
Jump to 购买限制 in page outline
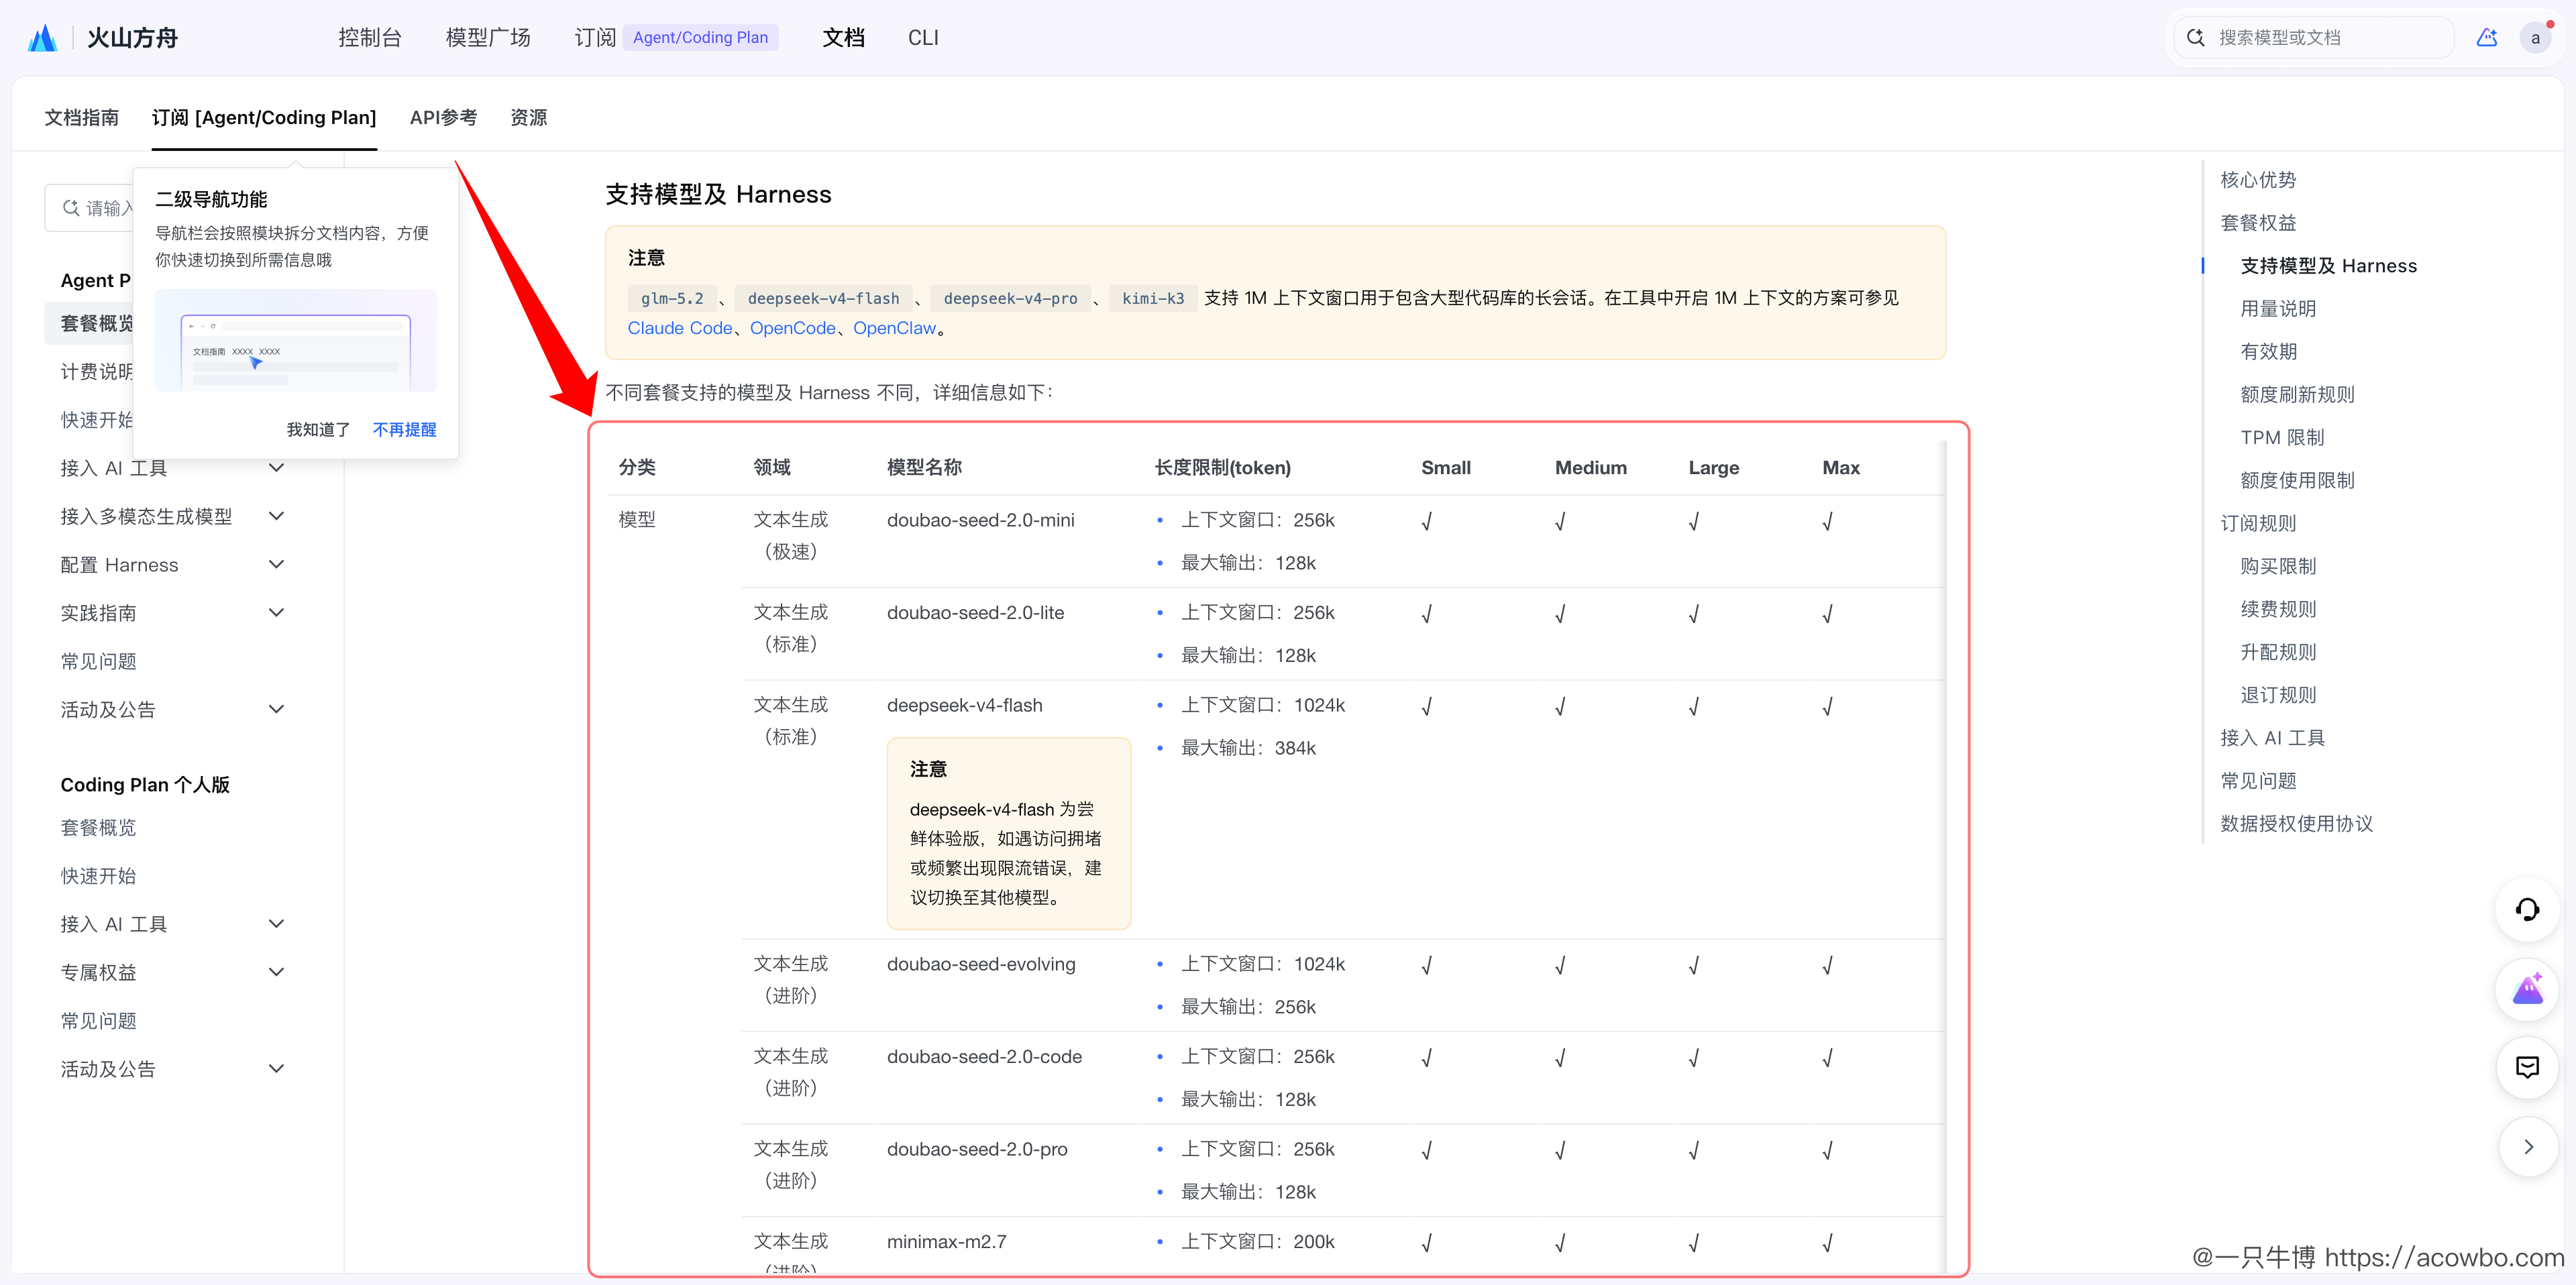click(2278, 566)
